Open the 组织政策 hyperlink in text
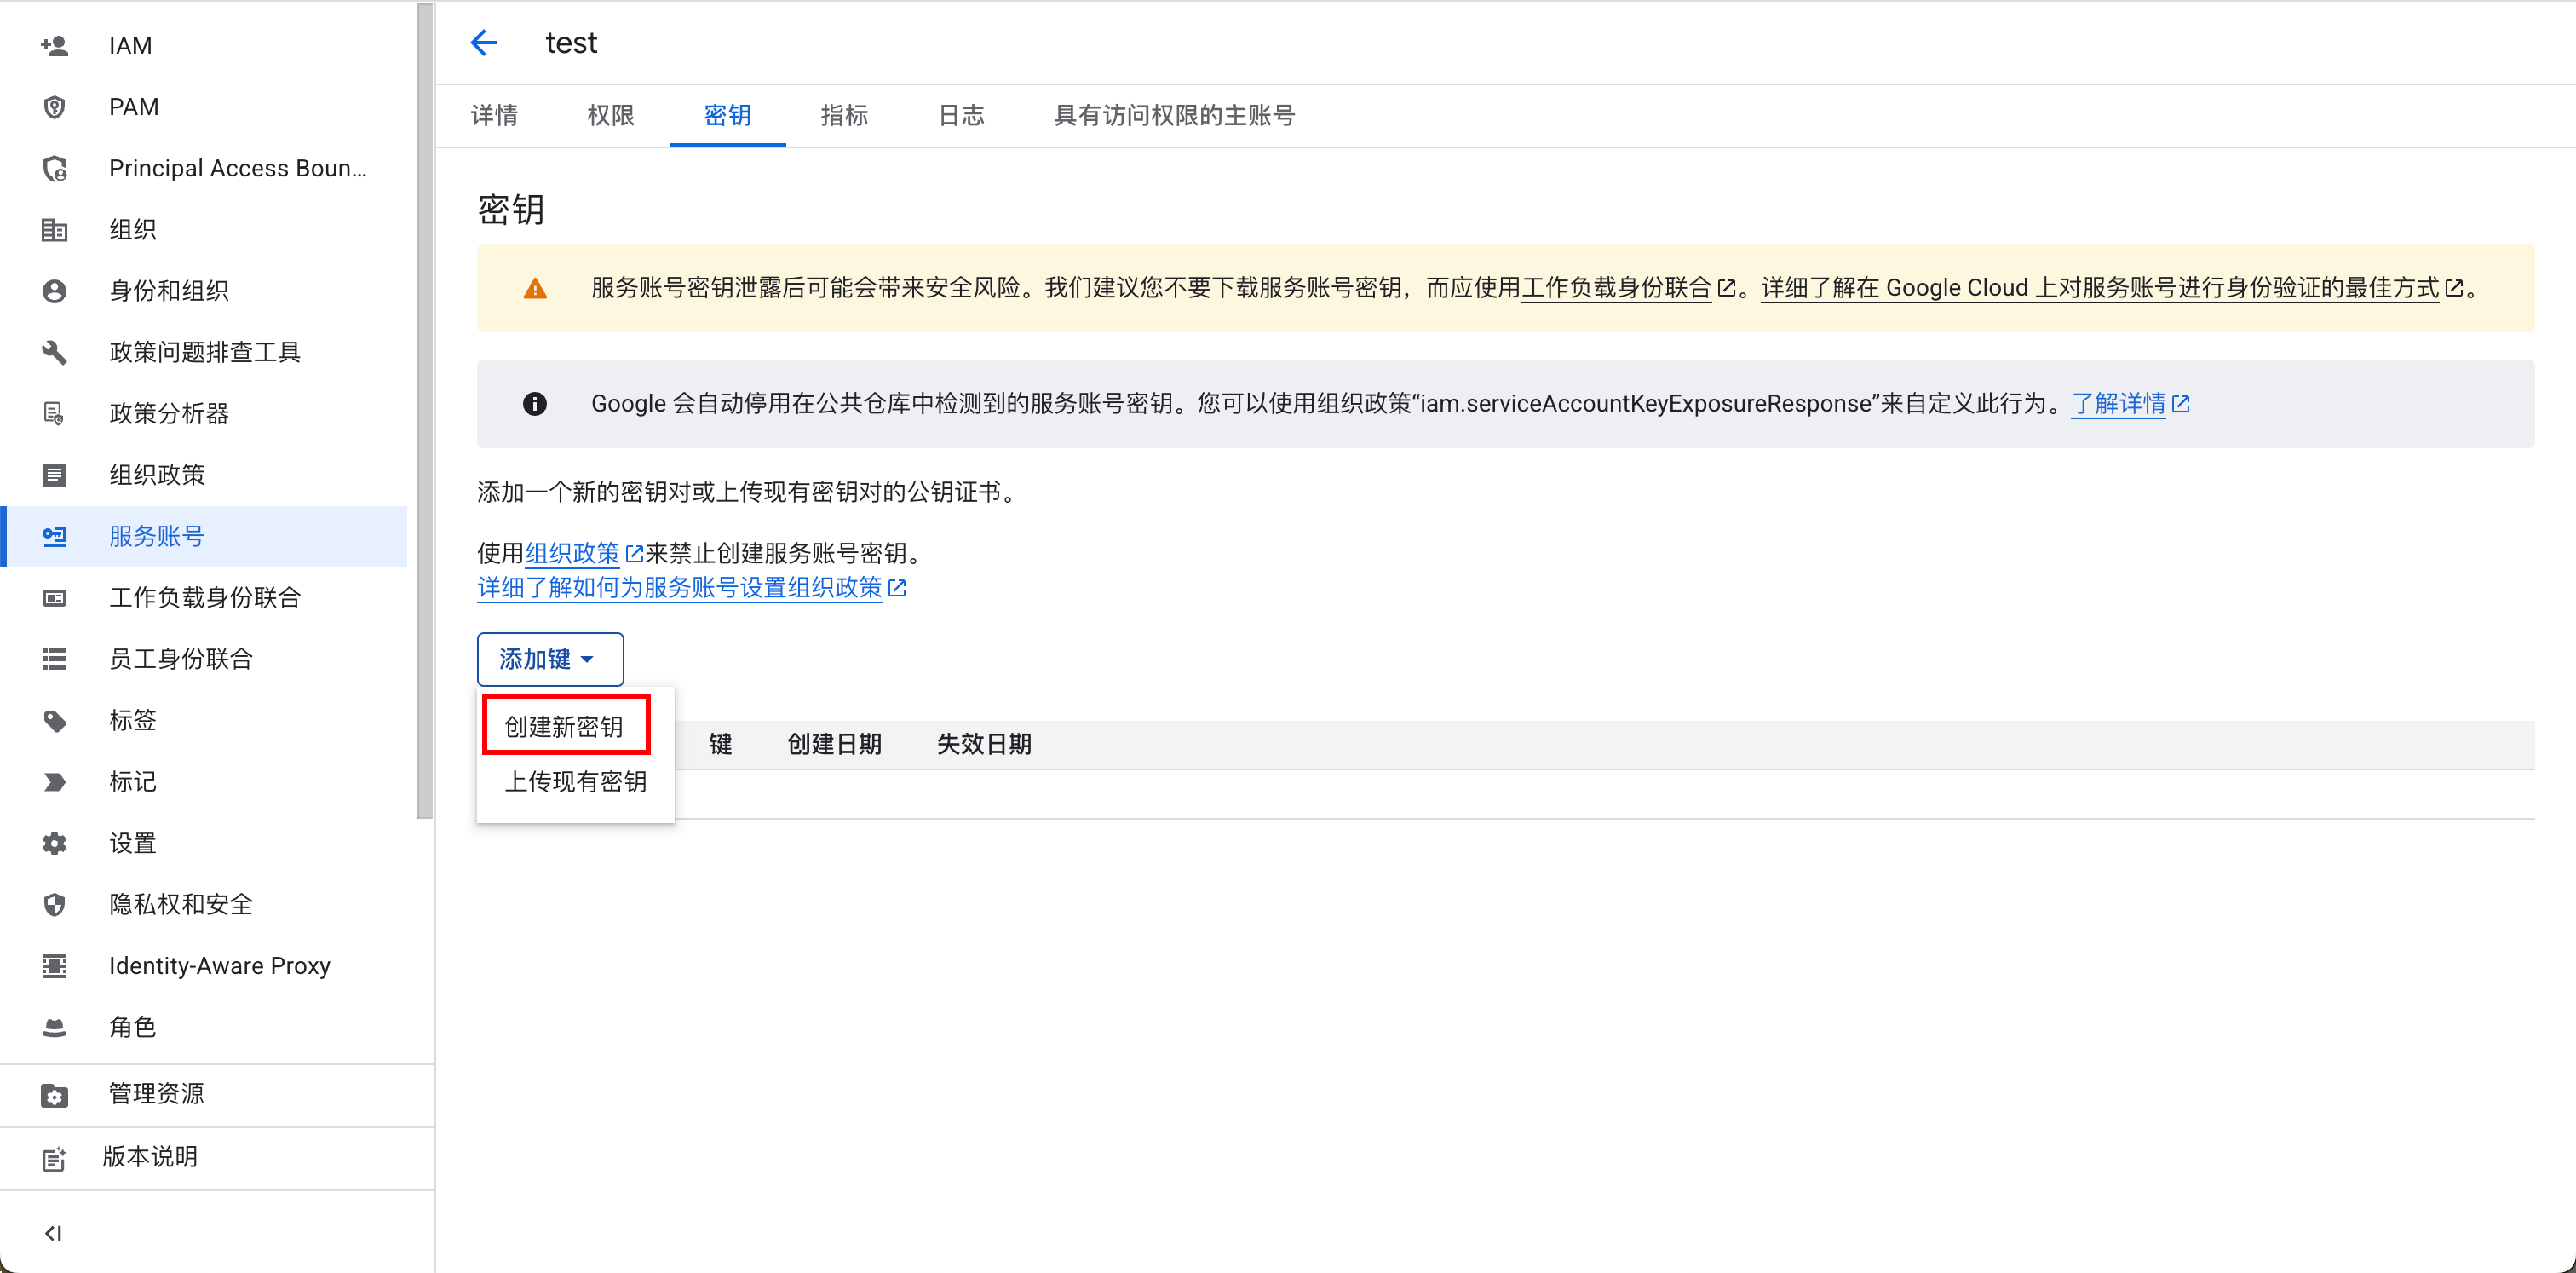2576x1273 pixels. (573, 553)
